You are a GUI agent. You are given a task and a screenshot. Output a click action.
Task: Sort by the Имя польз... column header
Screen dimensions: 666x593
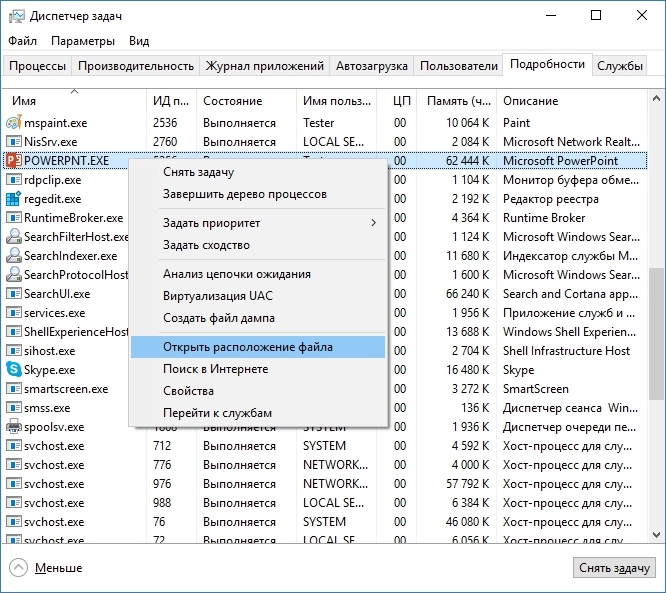click(336, 101)
